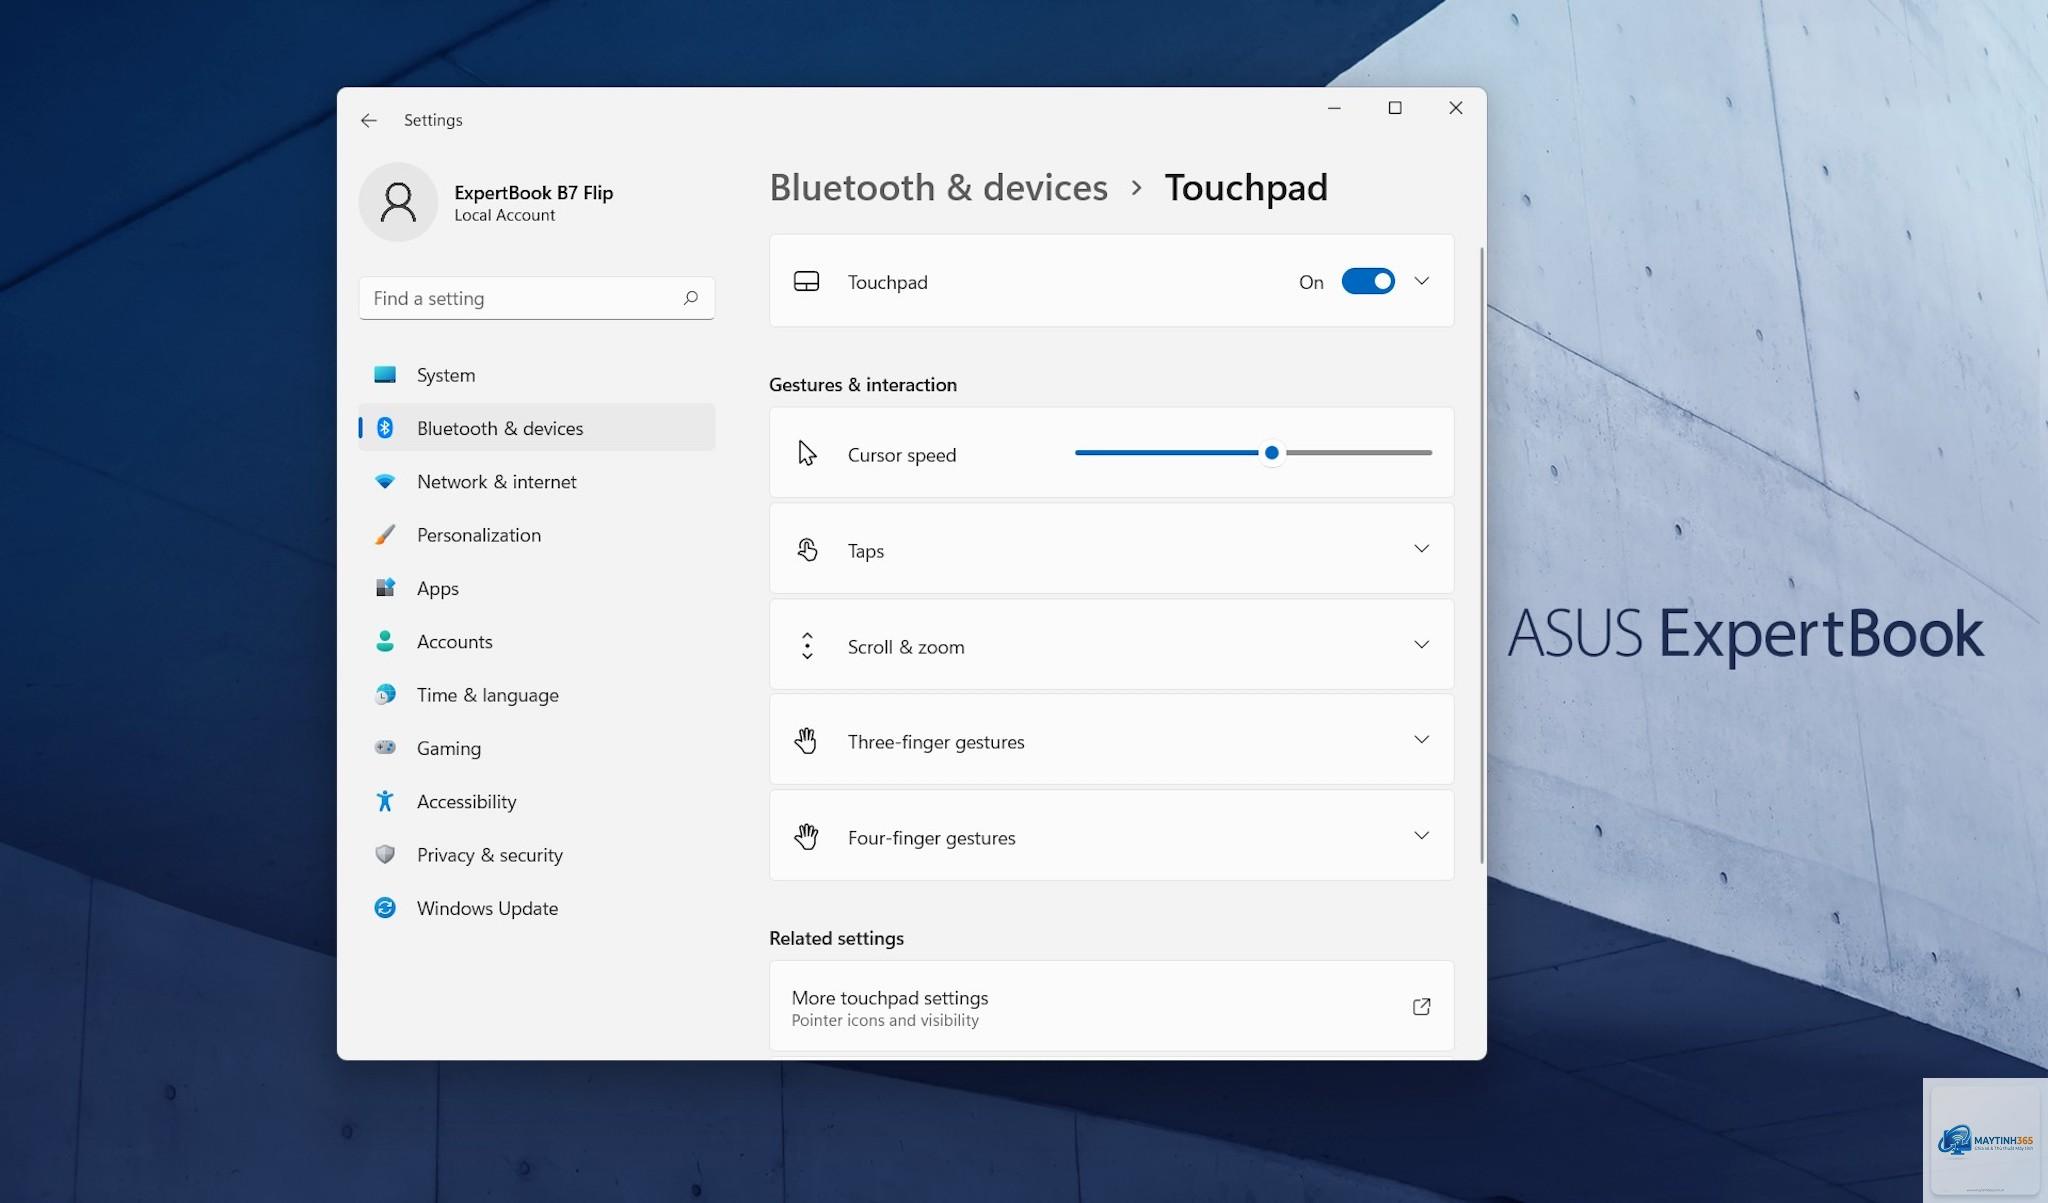Expand Three-finger gestures chevron
This screenshot has height=1203, width=2048.
[x=1421, y=740]
